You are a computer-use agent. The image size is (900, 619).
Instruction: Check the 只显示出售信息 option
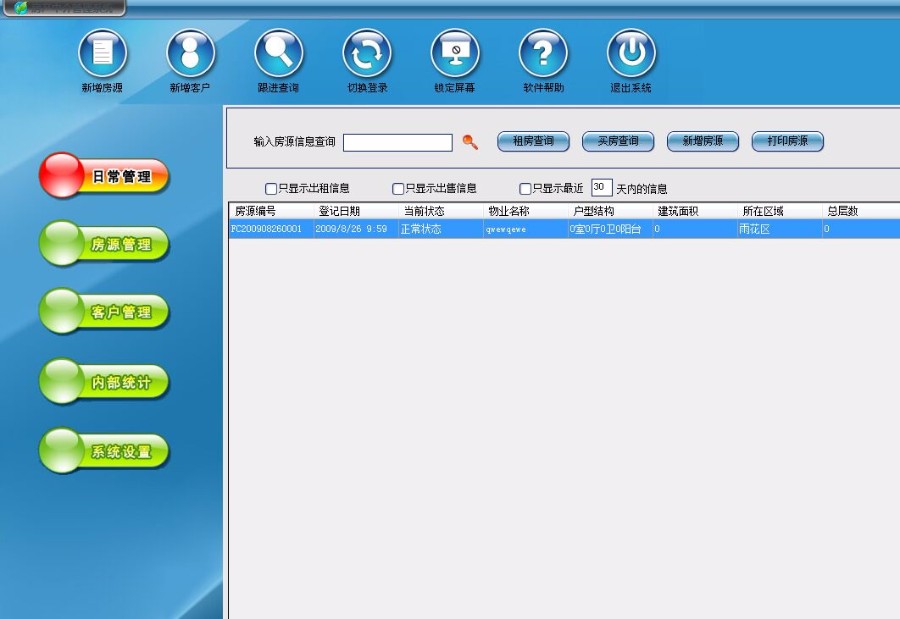click(398, 188)
